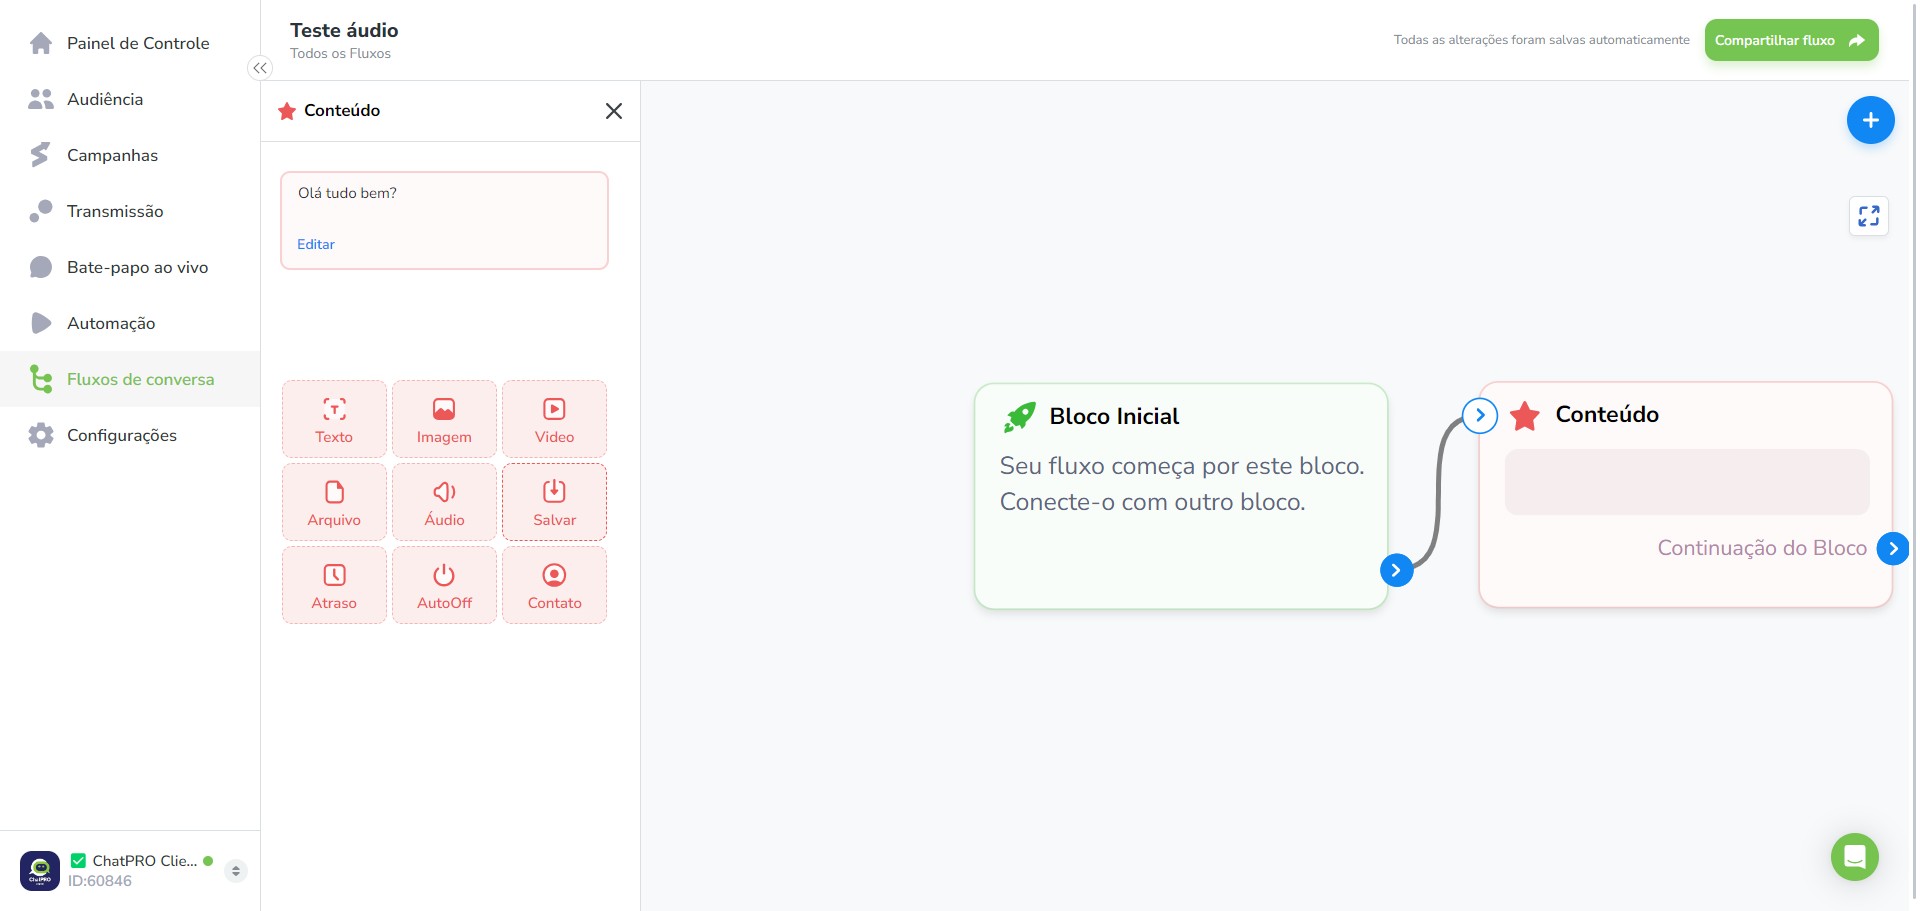Open Bate-papo ao vivo
The height and width of the screenshot is (911, 1920).
pos(130,267)
